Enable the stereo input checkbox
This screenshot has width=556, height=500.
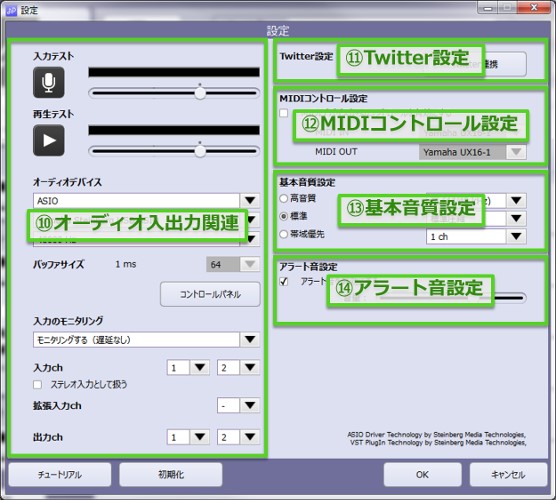pos(37,385)
